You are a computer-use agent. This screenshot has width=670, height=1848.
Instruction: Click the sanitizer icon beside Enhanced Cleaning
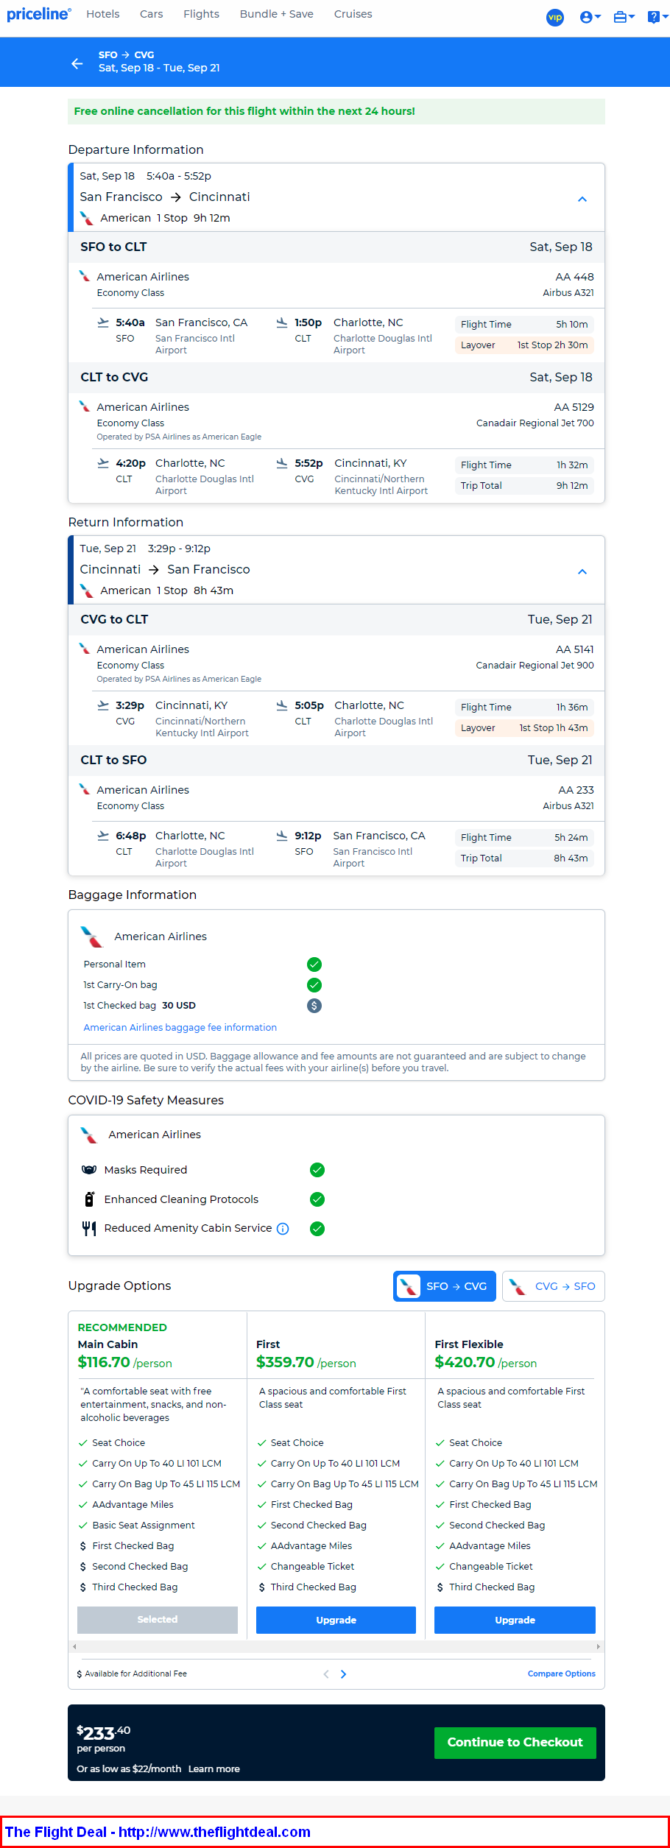[89, 1199]
